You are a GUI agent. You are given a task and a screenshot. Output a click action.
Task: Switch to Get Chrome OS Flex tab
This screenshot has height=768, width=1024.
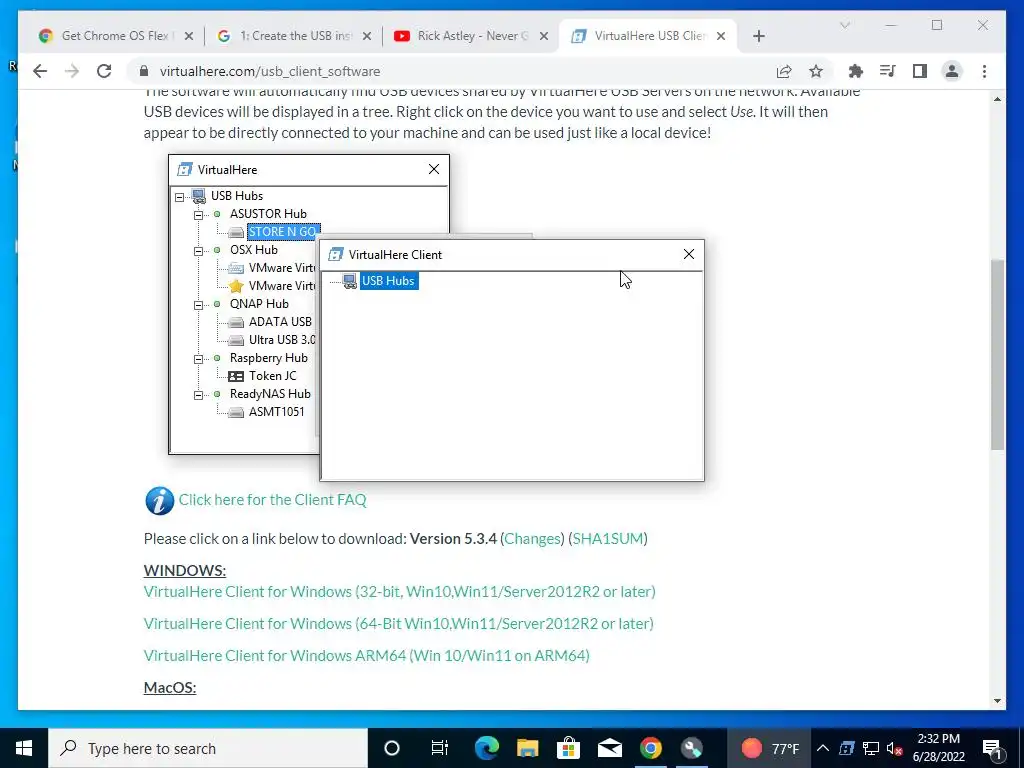pos(114,36)
